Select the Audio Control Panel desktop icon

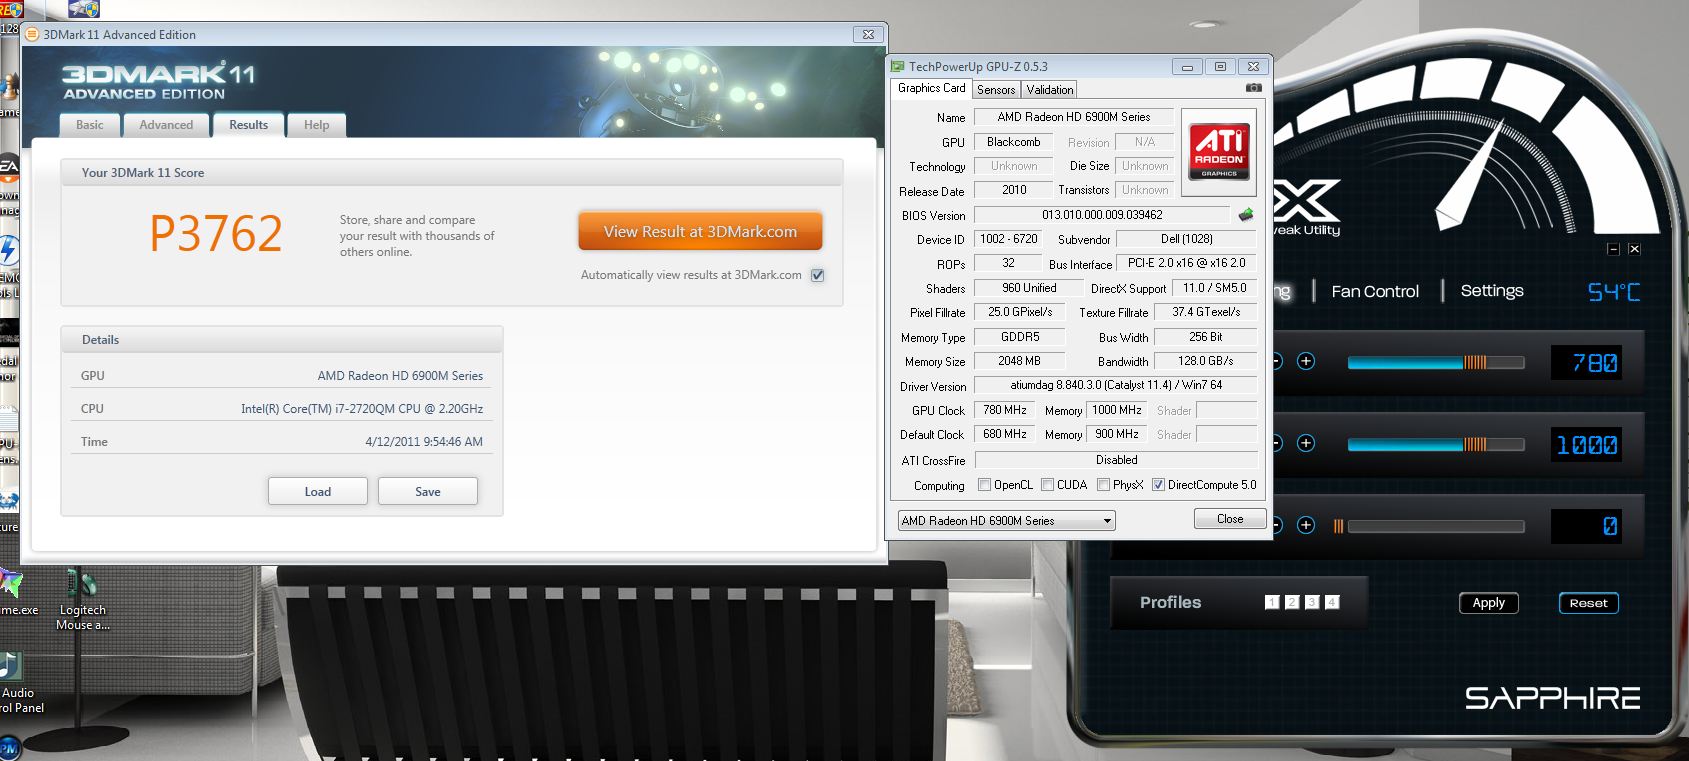(x=18, y=683)
